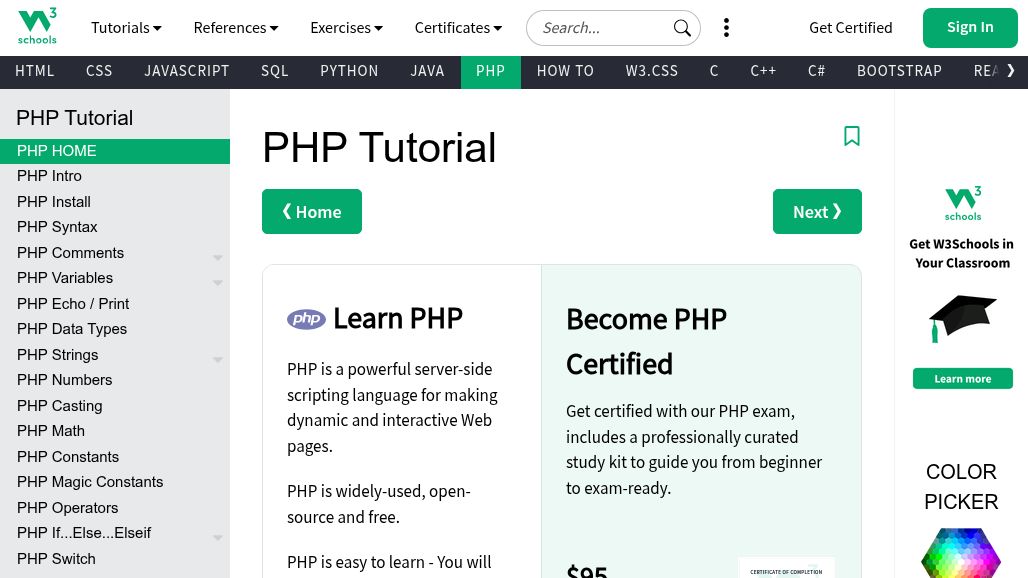
Task: Switch to the HTML topic tab
Action: (35, 71)
